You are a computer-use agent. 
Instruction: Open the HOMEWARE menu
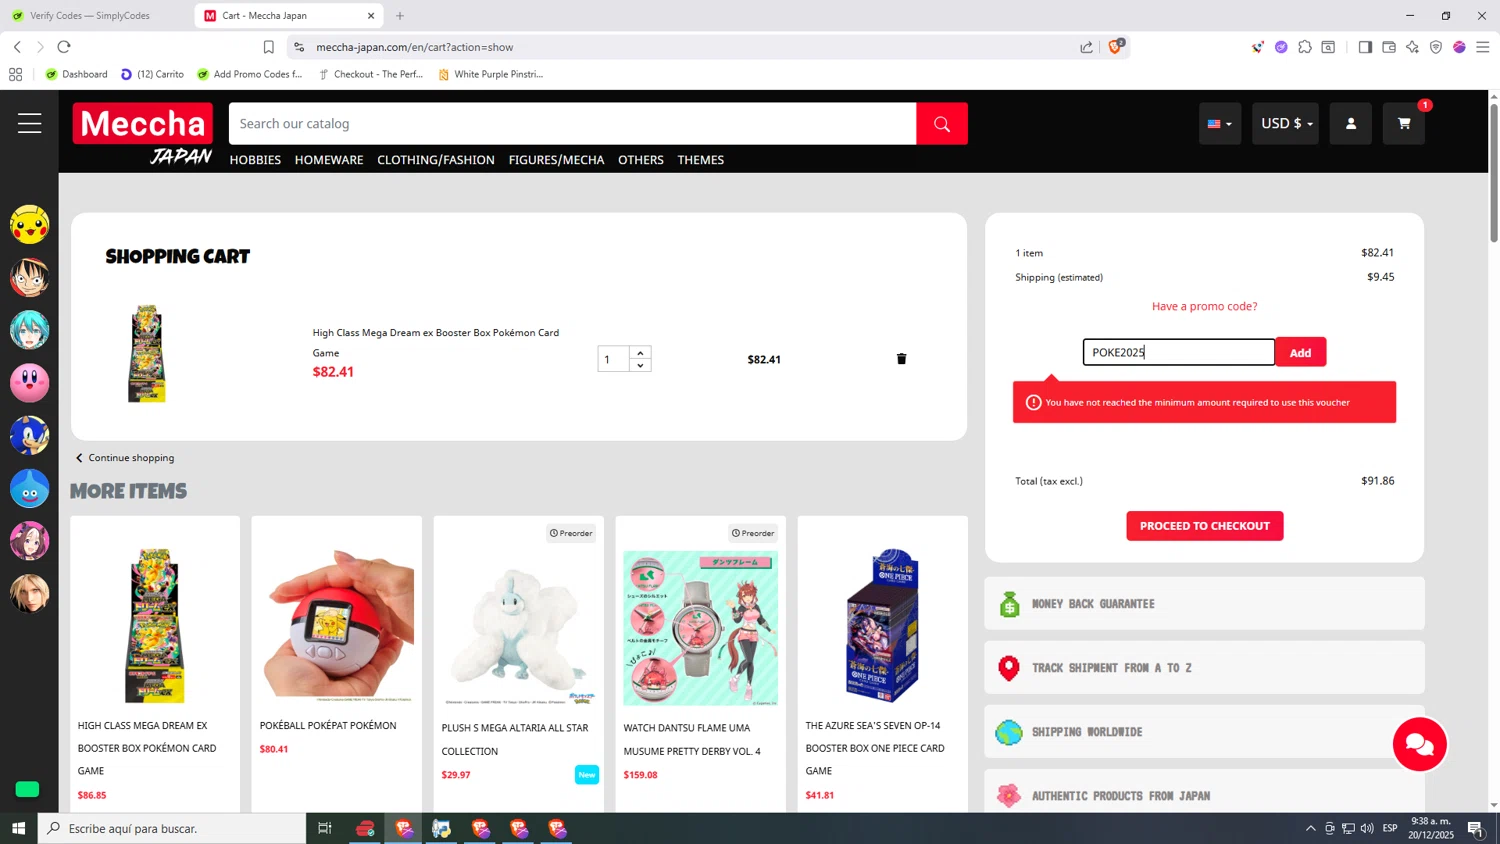point(329,160)
